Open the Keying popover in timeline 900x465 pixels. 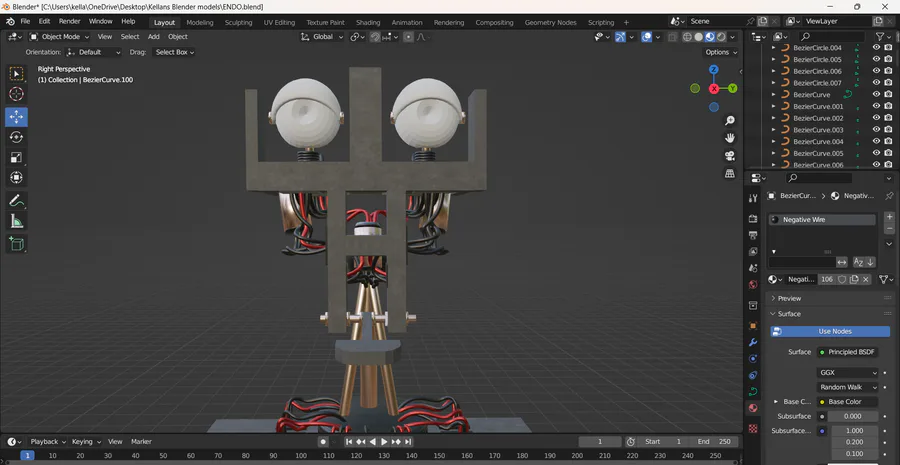(x=86, y=441)
